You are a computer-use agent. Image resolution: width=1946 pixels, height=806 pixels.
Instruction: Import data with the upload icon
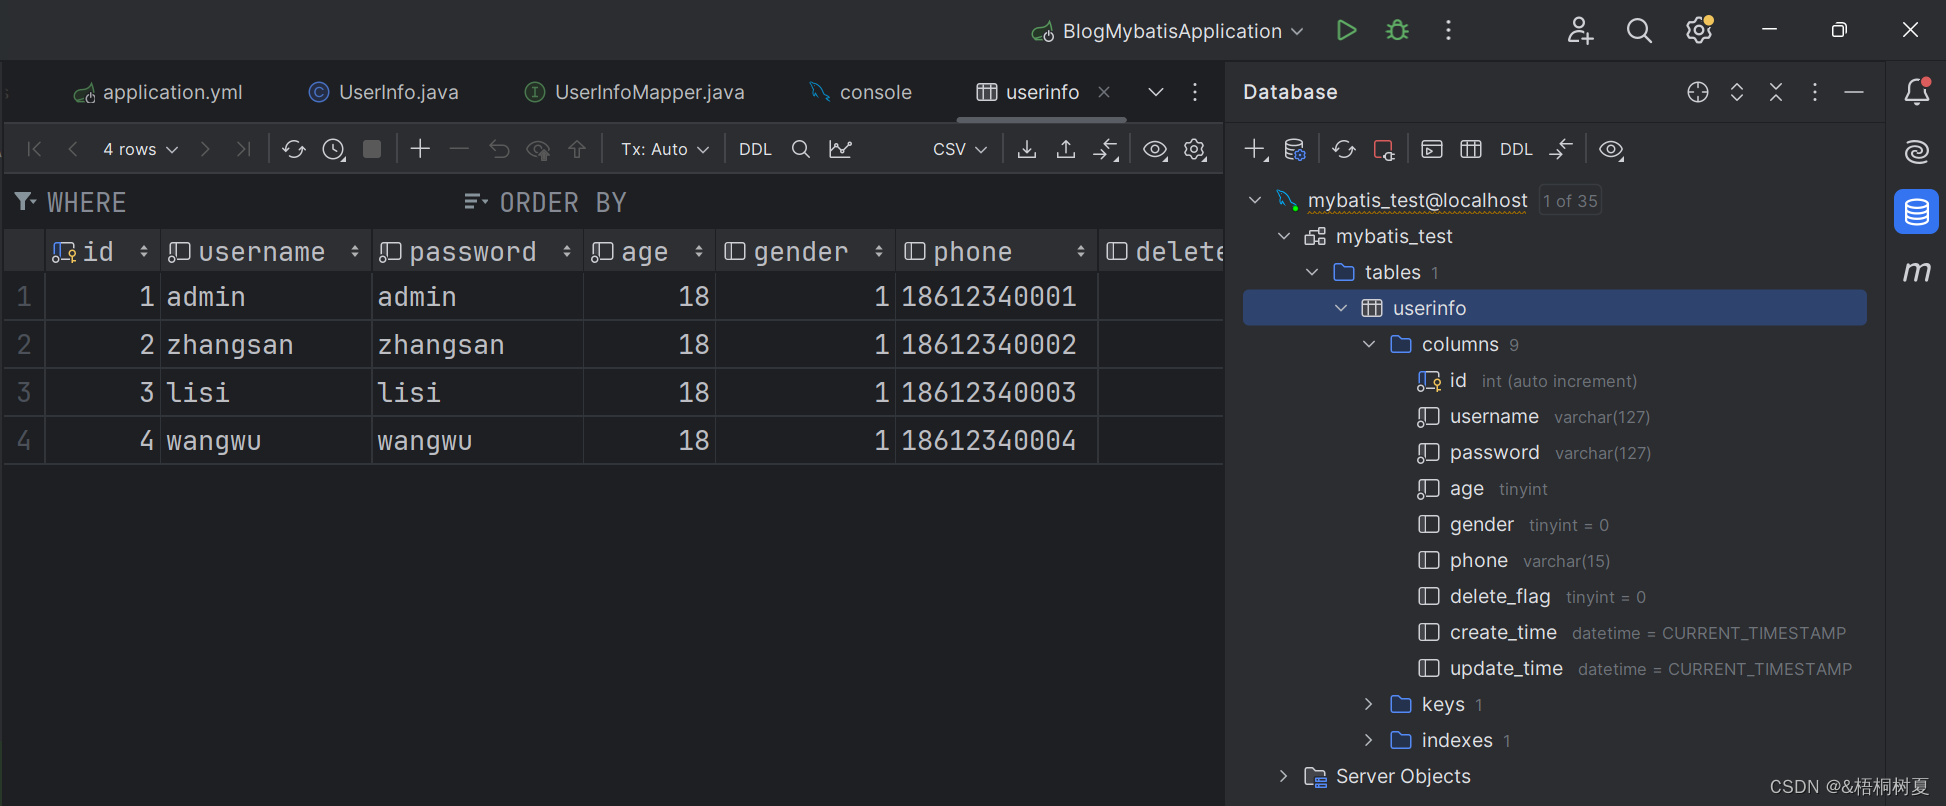[x=1066, y=149]
